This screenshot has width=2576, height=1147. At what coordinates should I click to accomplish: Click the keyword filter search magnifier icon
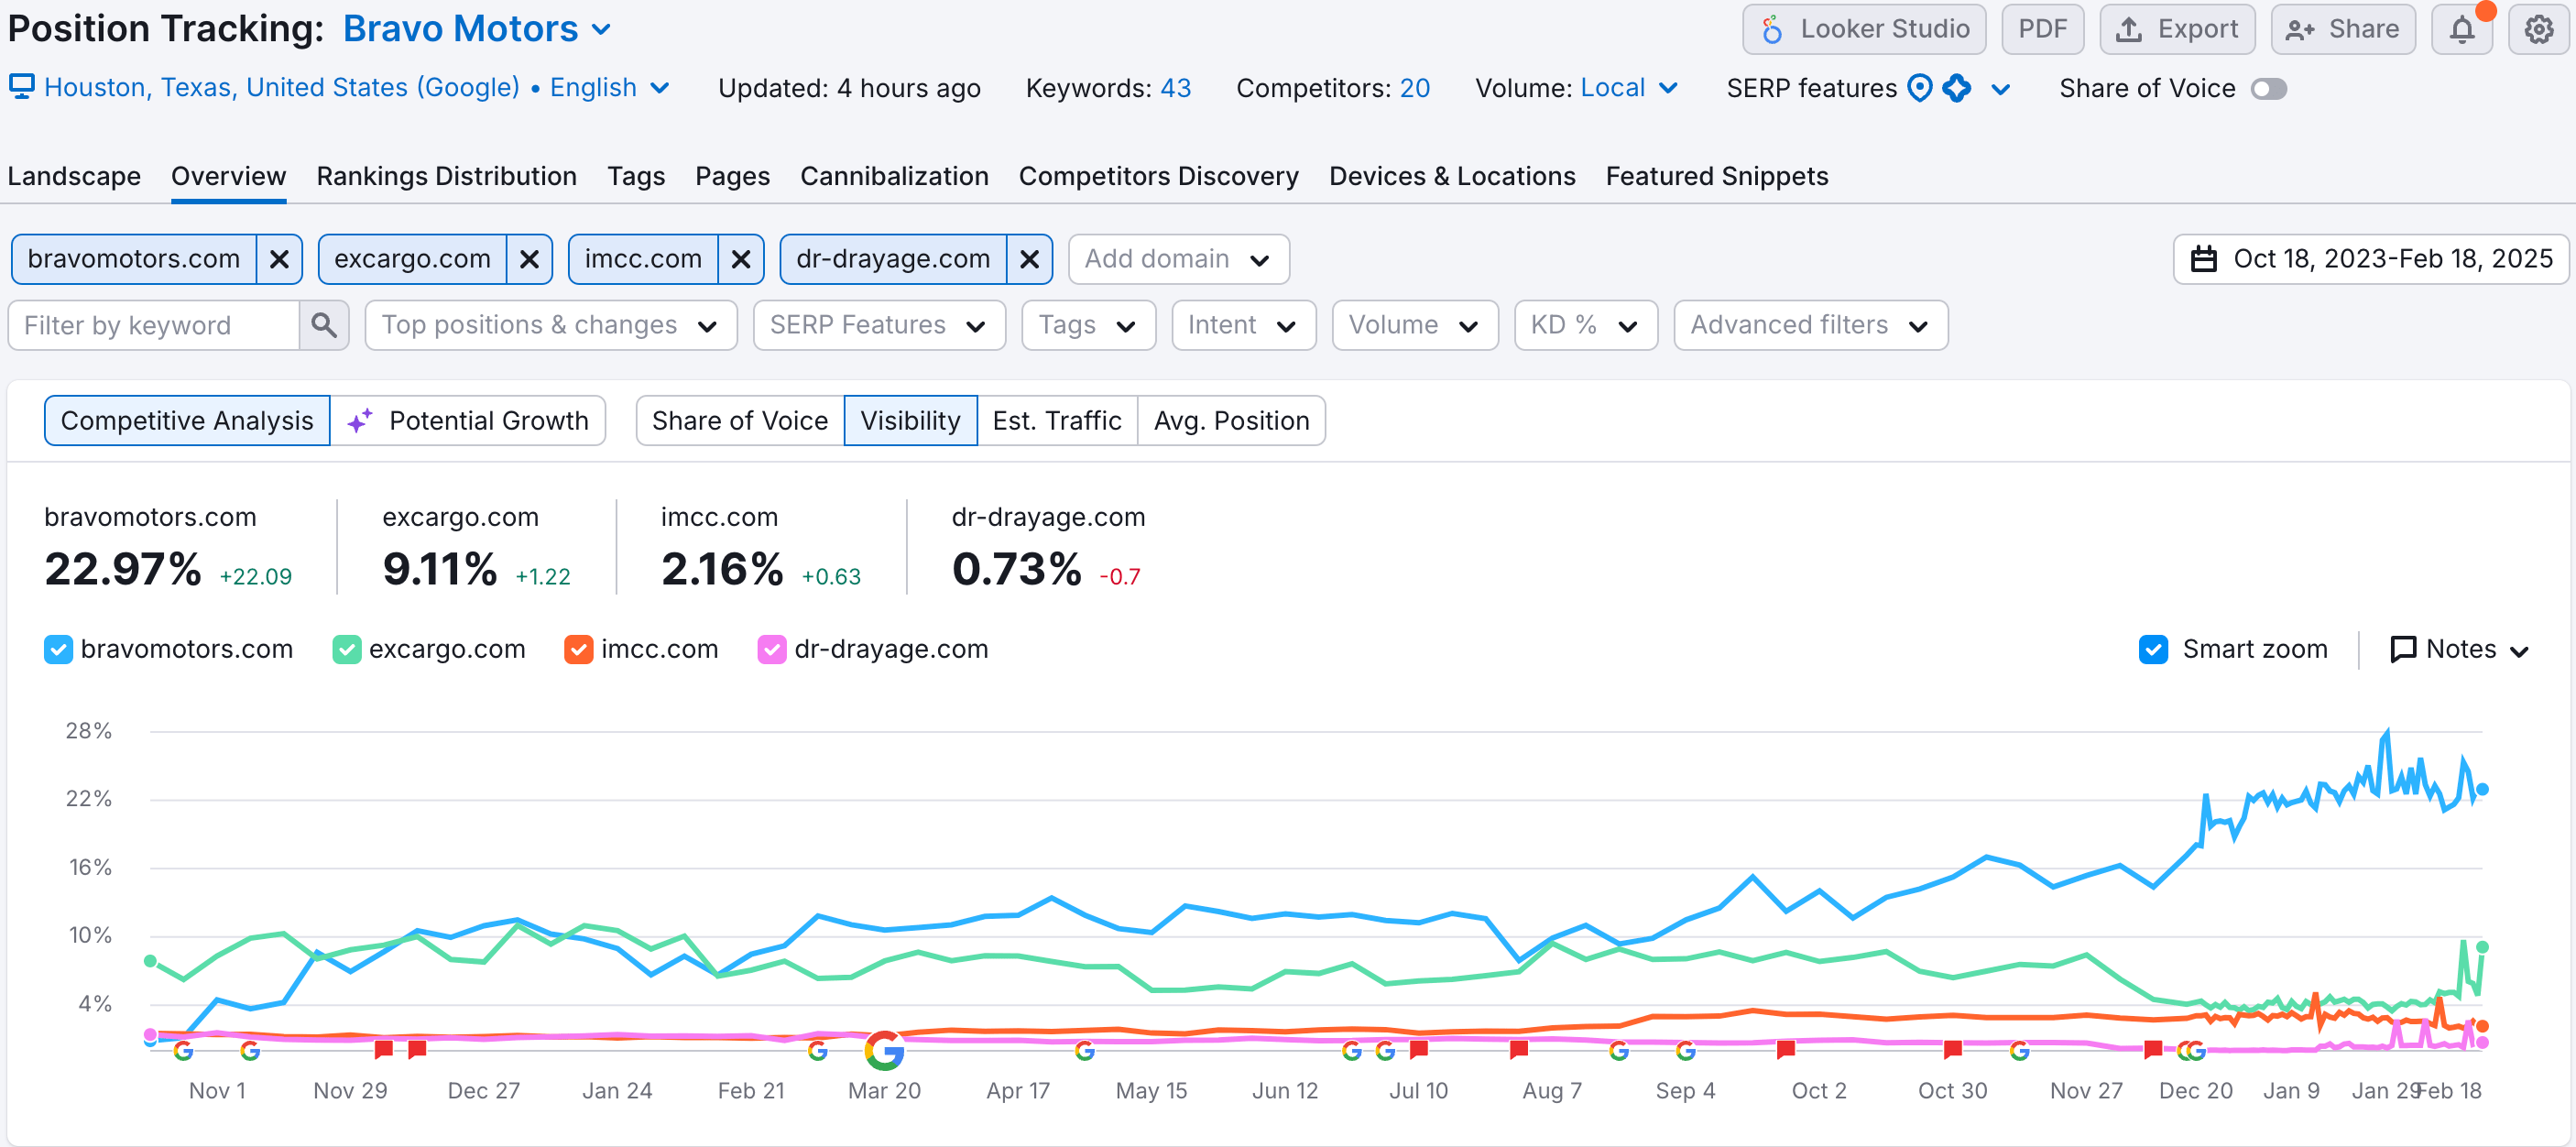coord(323,325)
